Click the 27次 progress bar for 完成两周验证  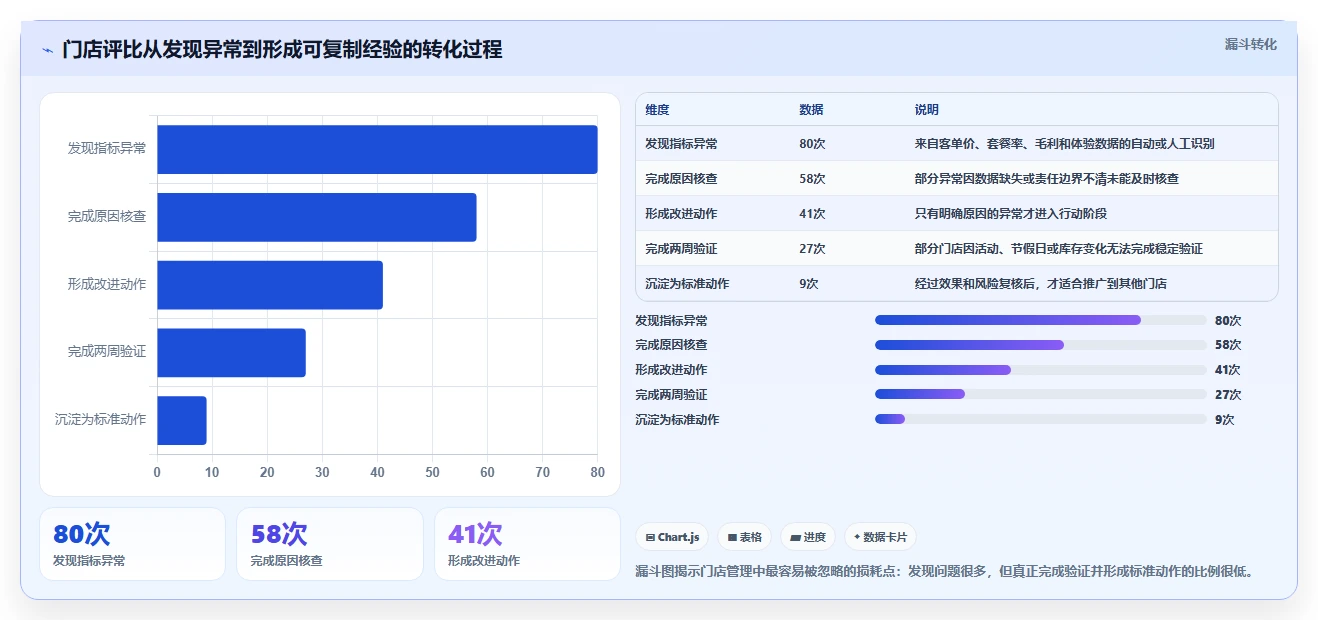(x=1040, y=394)
